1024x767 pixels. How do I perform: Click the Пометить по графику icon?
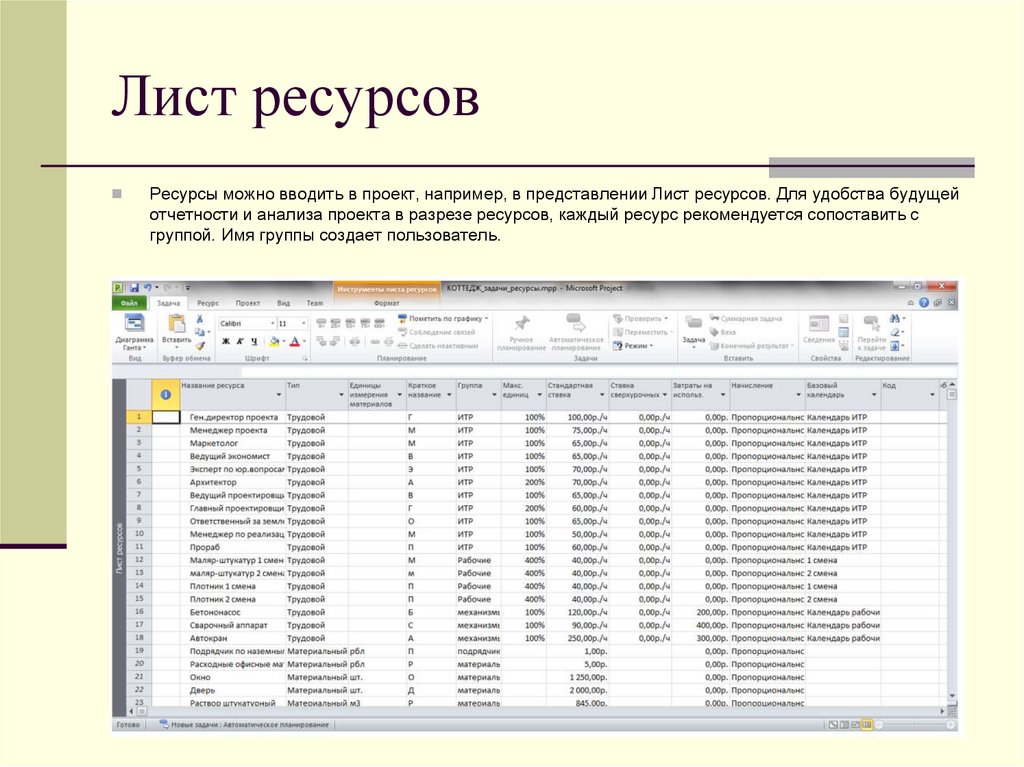click(x=402, y=318)
